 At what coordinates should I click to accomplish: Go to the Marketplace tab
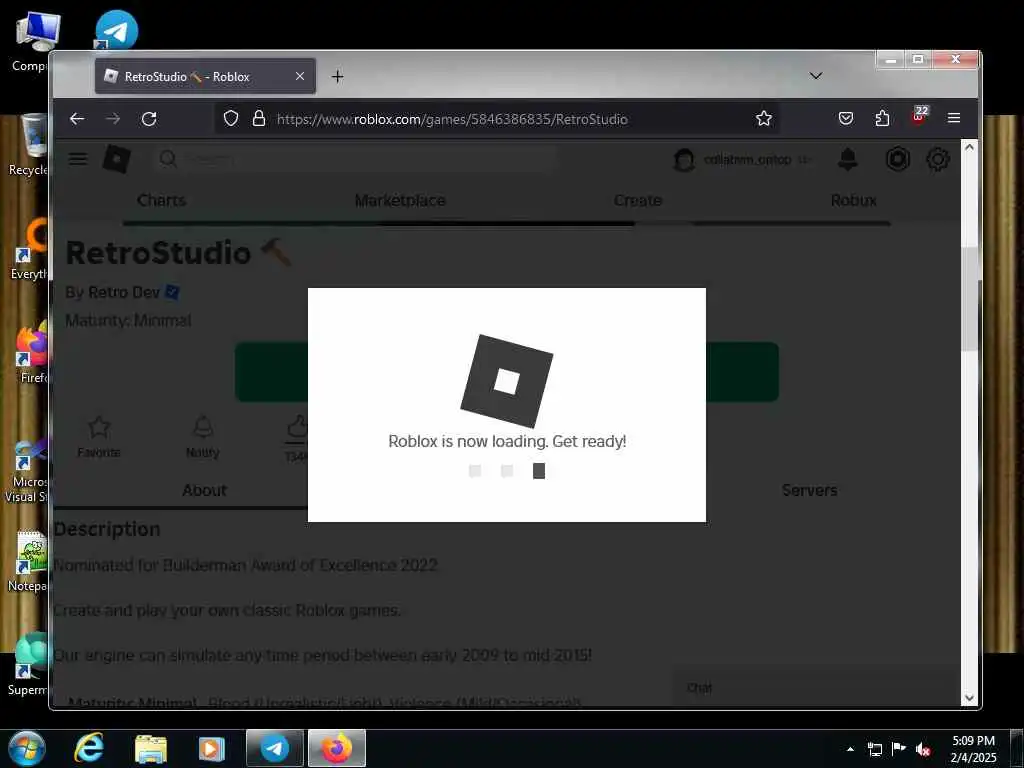pos(400,200)
